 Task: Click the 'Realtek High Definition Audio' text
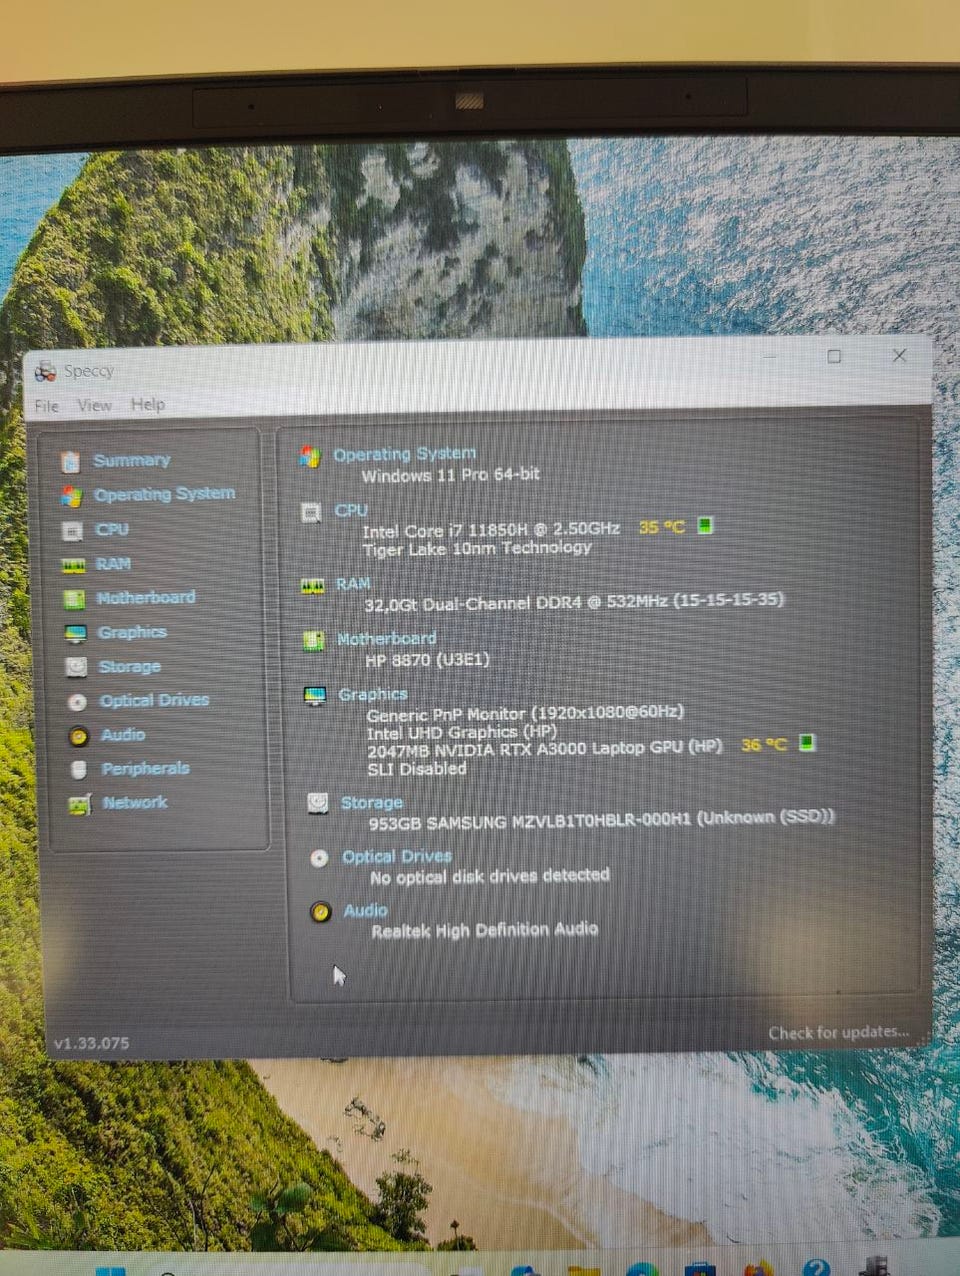pos(485,930)
